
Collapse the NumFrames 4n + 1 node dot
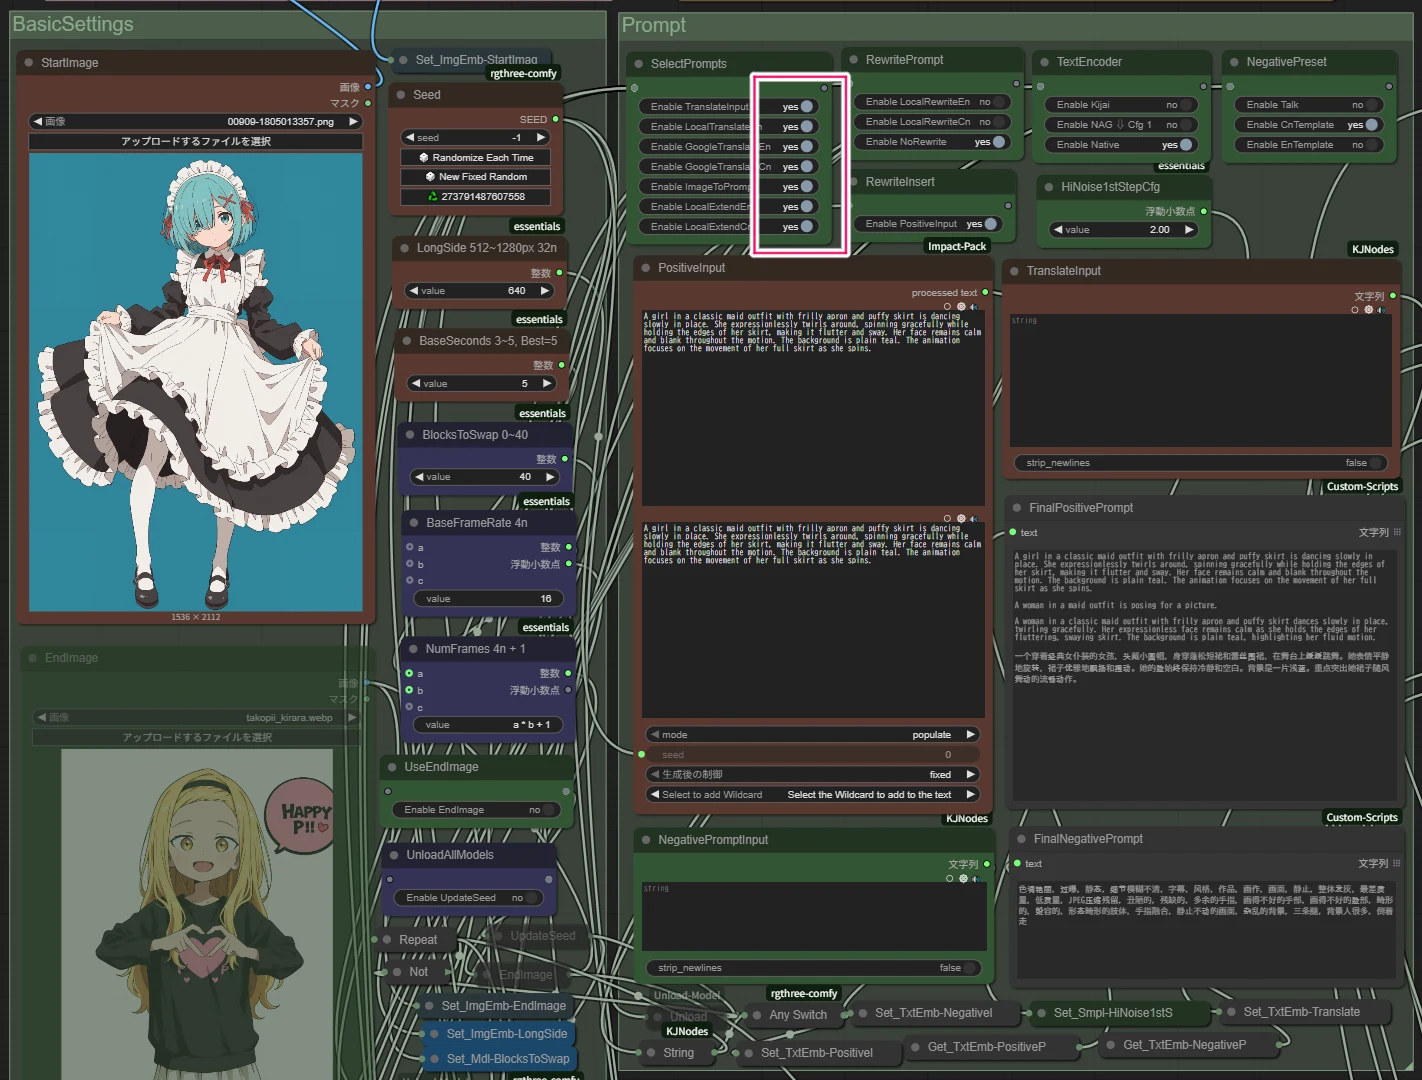(x=412, y=649)
